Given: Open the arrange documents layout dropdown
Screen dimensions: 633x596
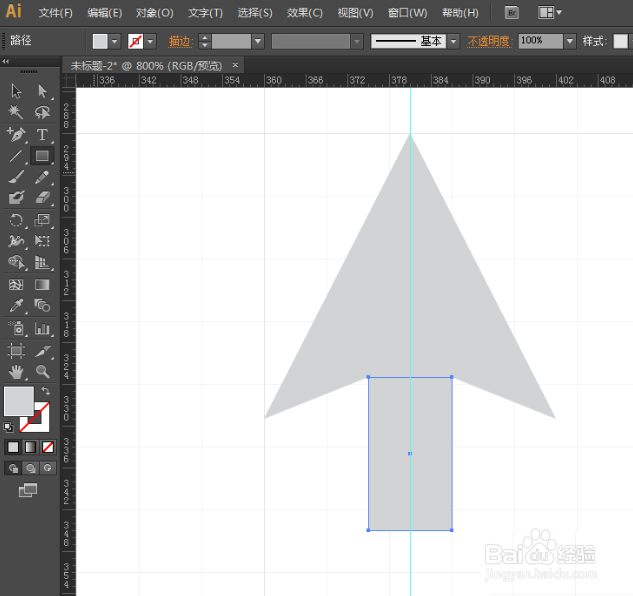Looking at the screenshot, I should 550,13.
